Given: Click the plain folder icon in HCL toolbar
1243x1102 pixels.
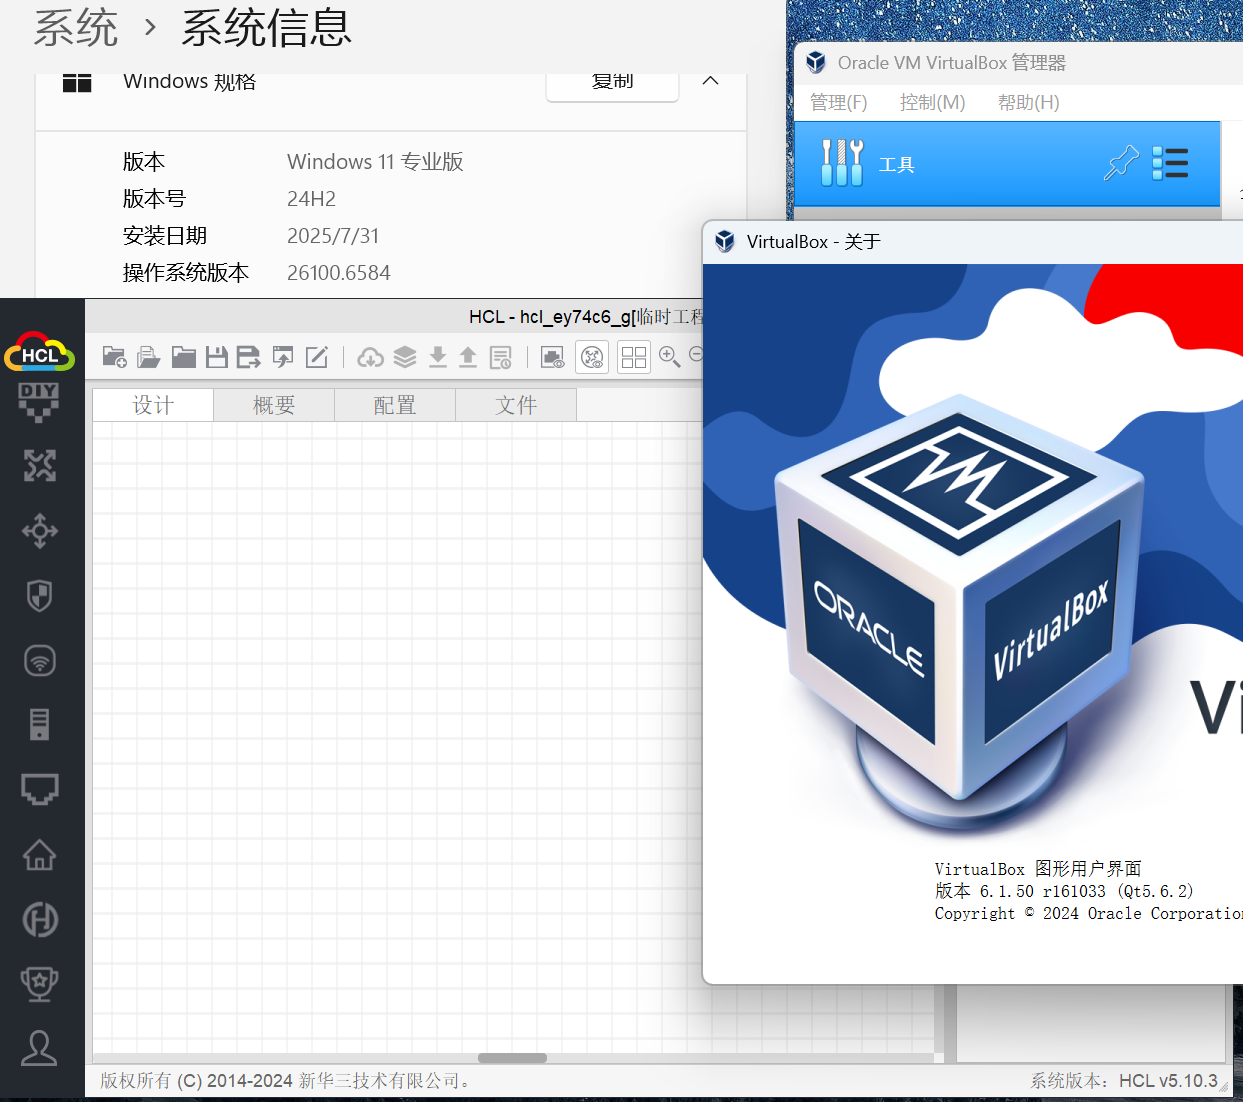Looking at the screenshot, I should [x=183, y=357].
